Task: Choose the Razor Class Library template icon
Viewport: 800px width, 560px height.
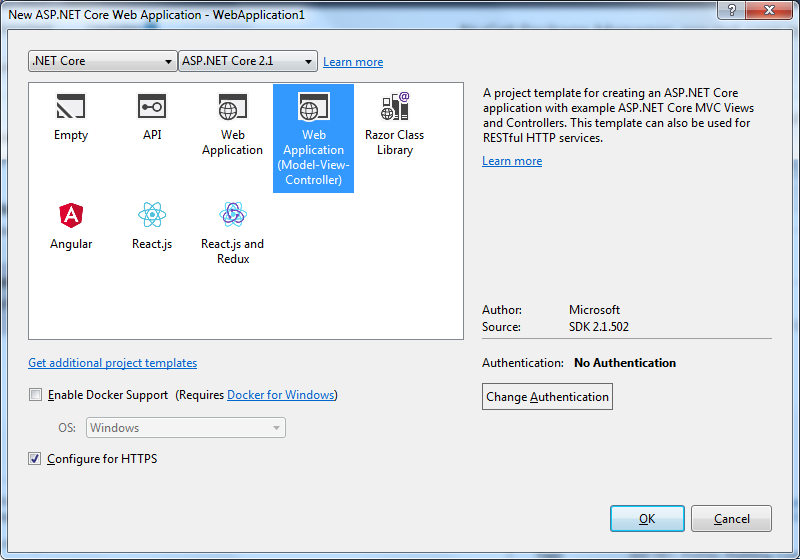Action: click(395, 106)
